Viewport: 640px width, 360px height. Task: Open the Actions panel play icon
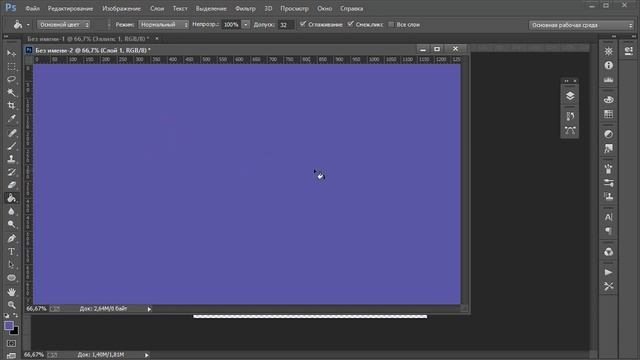pos(608,272)
